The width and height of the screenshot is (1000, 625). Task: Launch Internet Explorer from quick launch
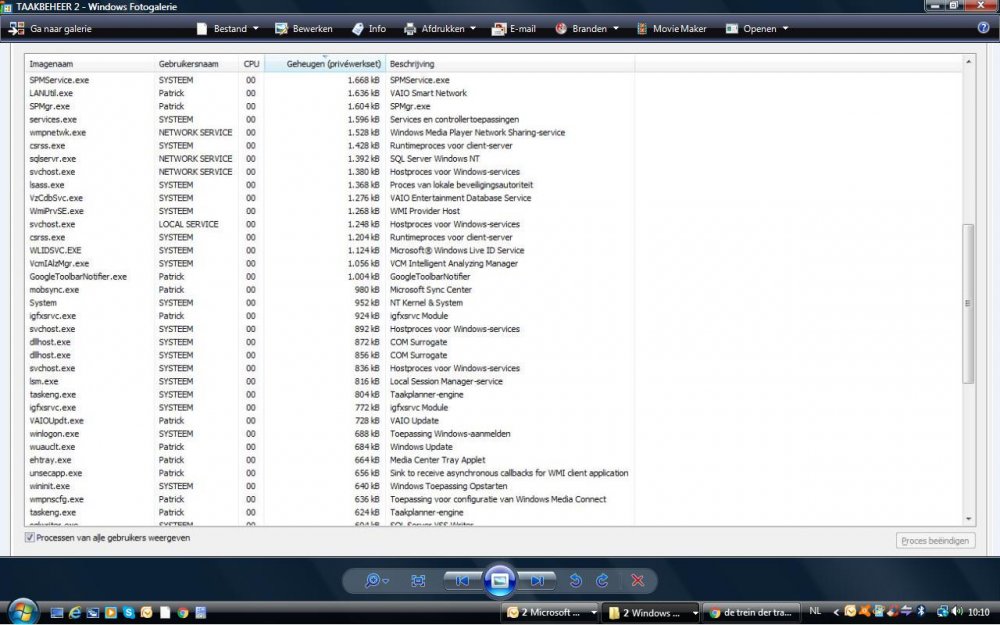pyautogui.click(x=75, y=612)
